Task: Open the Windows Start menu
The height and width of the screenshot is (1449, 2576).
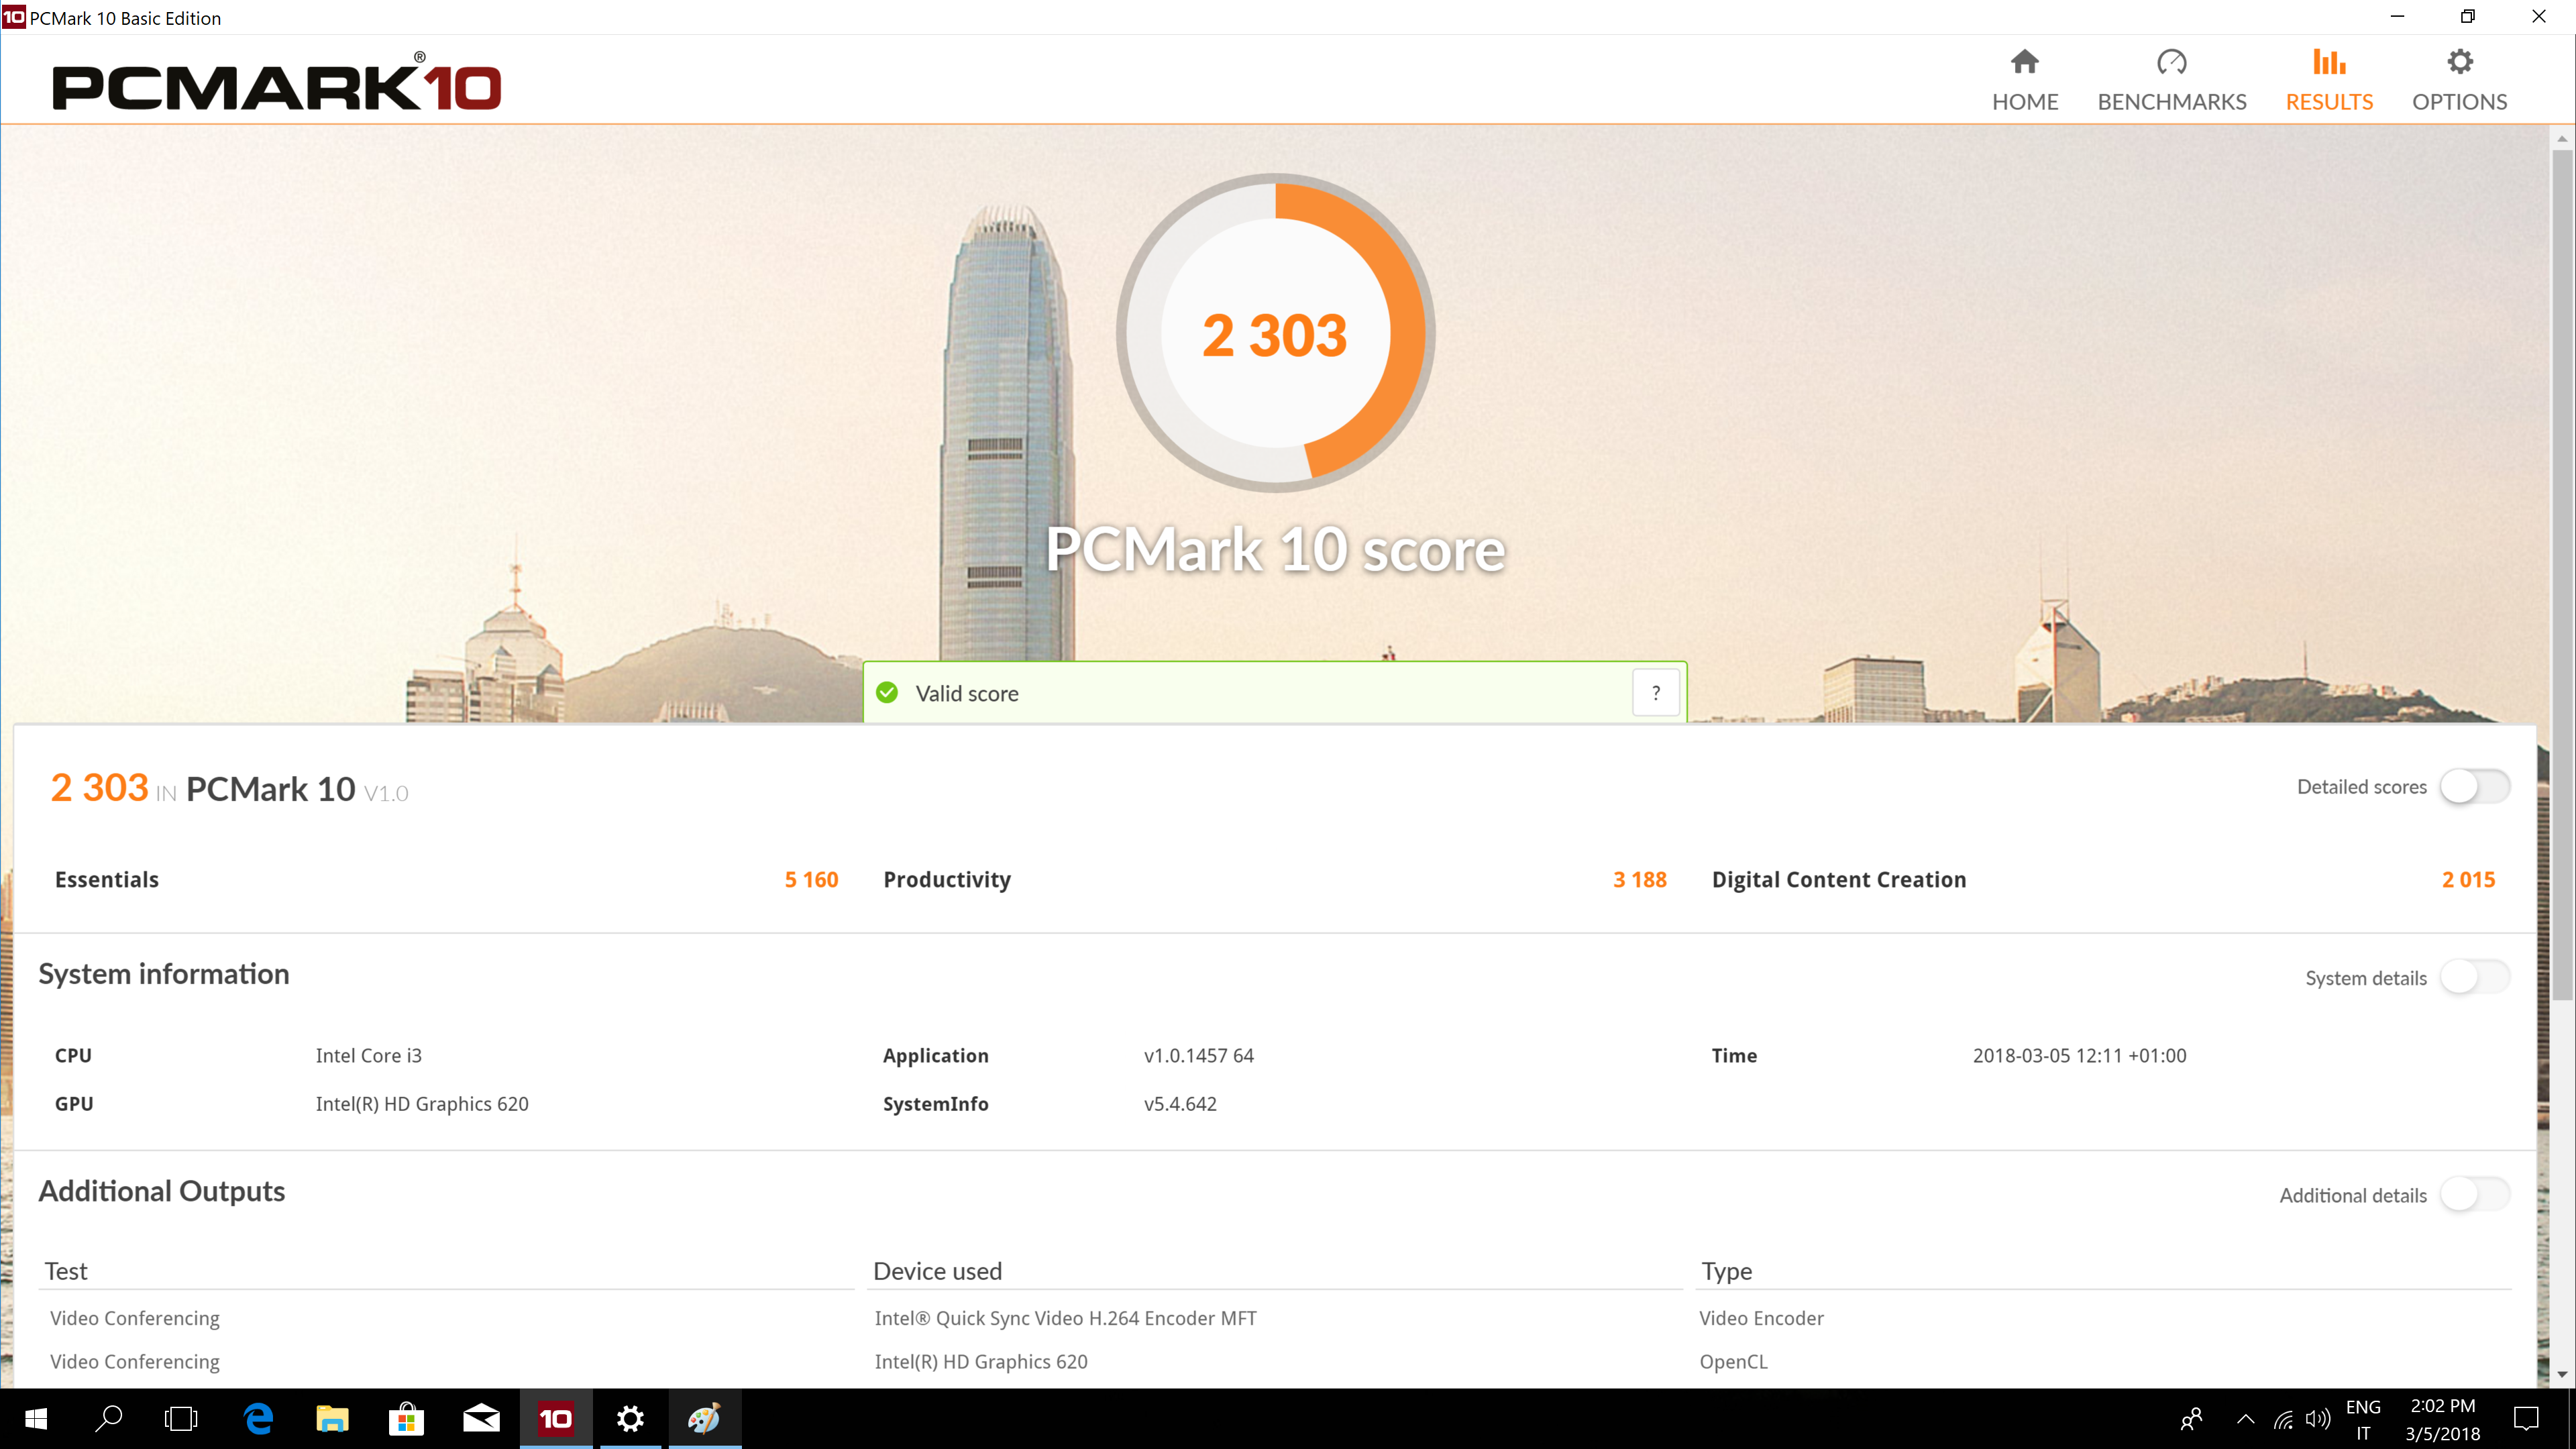Action: click(36, 1418)
